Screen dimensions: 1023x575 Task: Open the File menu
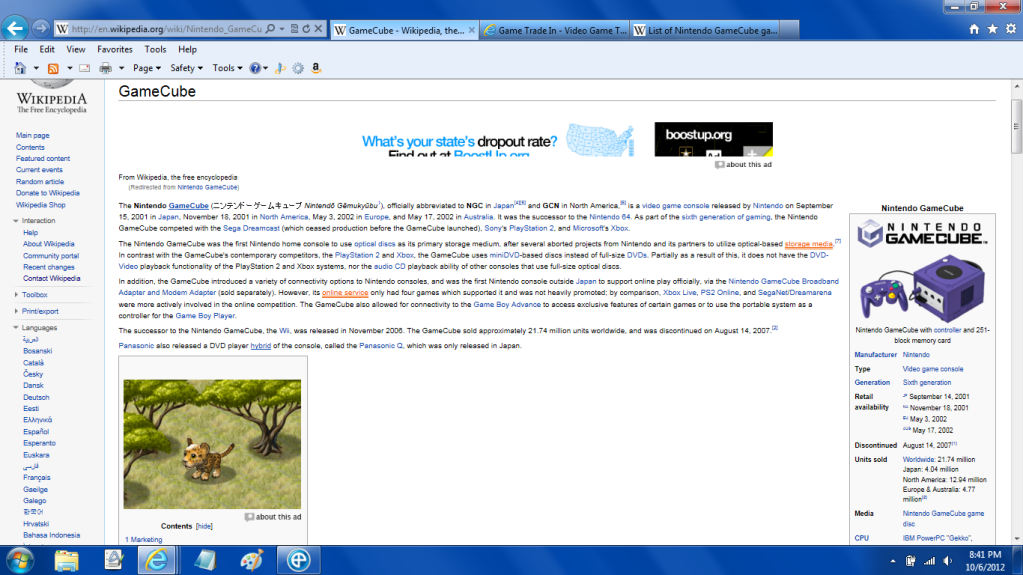[21, 50]
